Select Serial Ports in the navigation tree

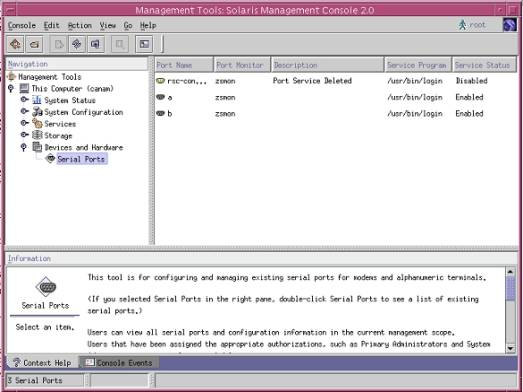(x=81, y=159)
